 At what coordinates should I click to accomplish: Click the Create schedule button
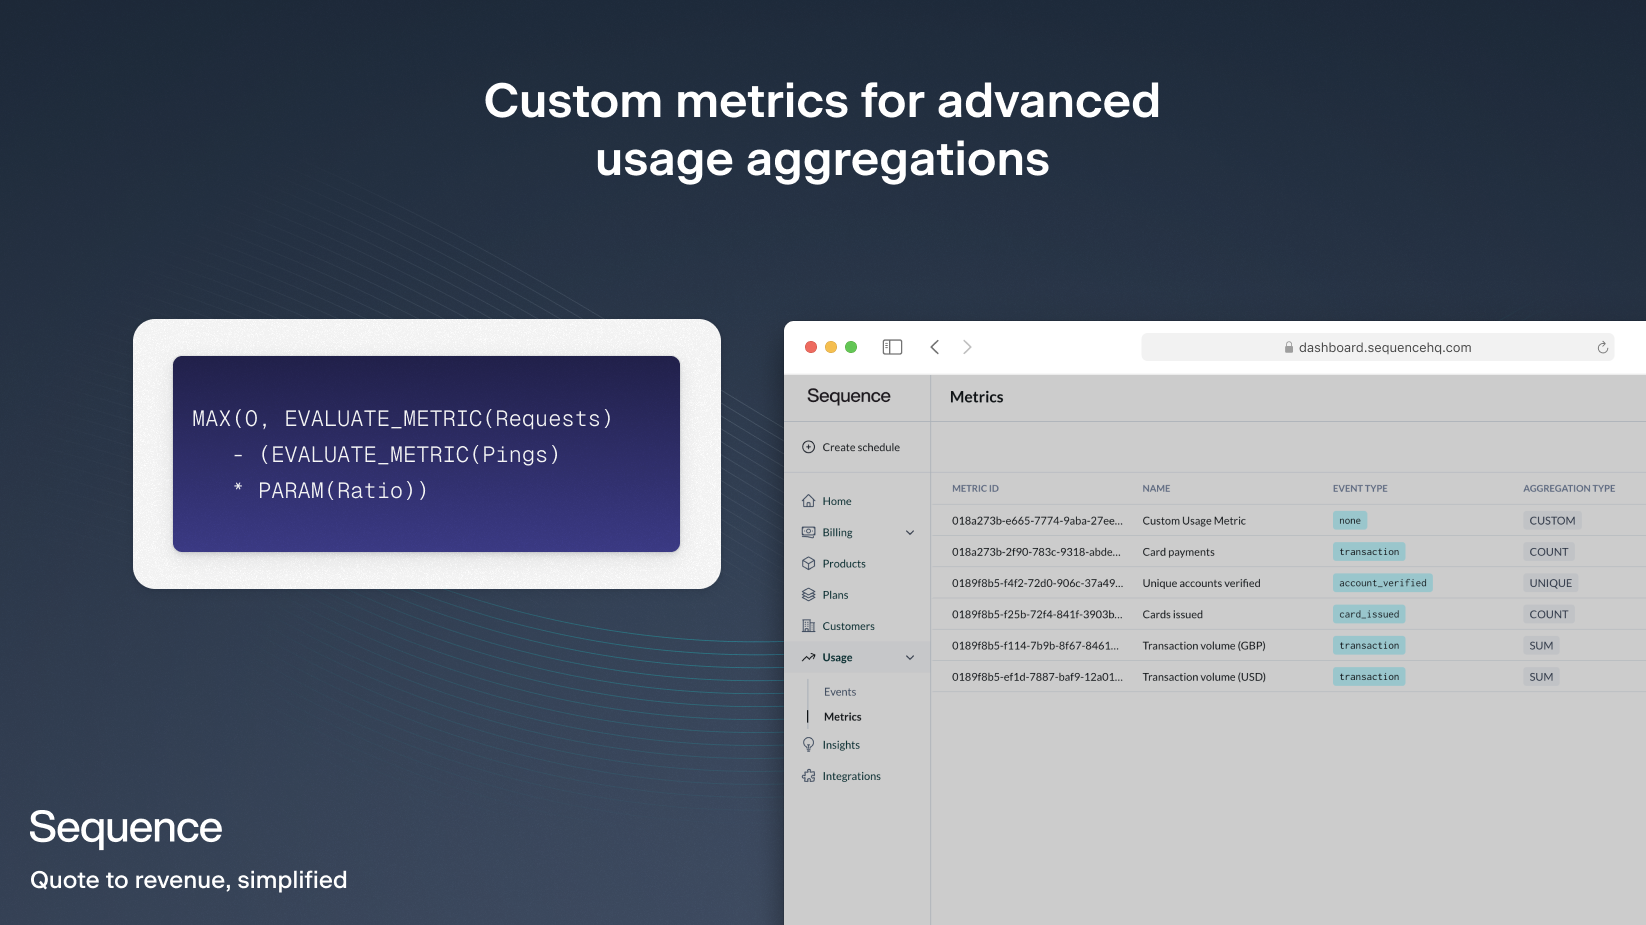(851, 447)
